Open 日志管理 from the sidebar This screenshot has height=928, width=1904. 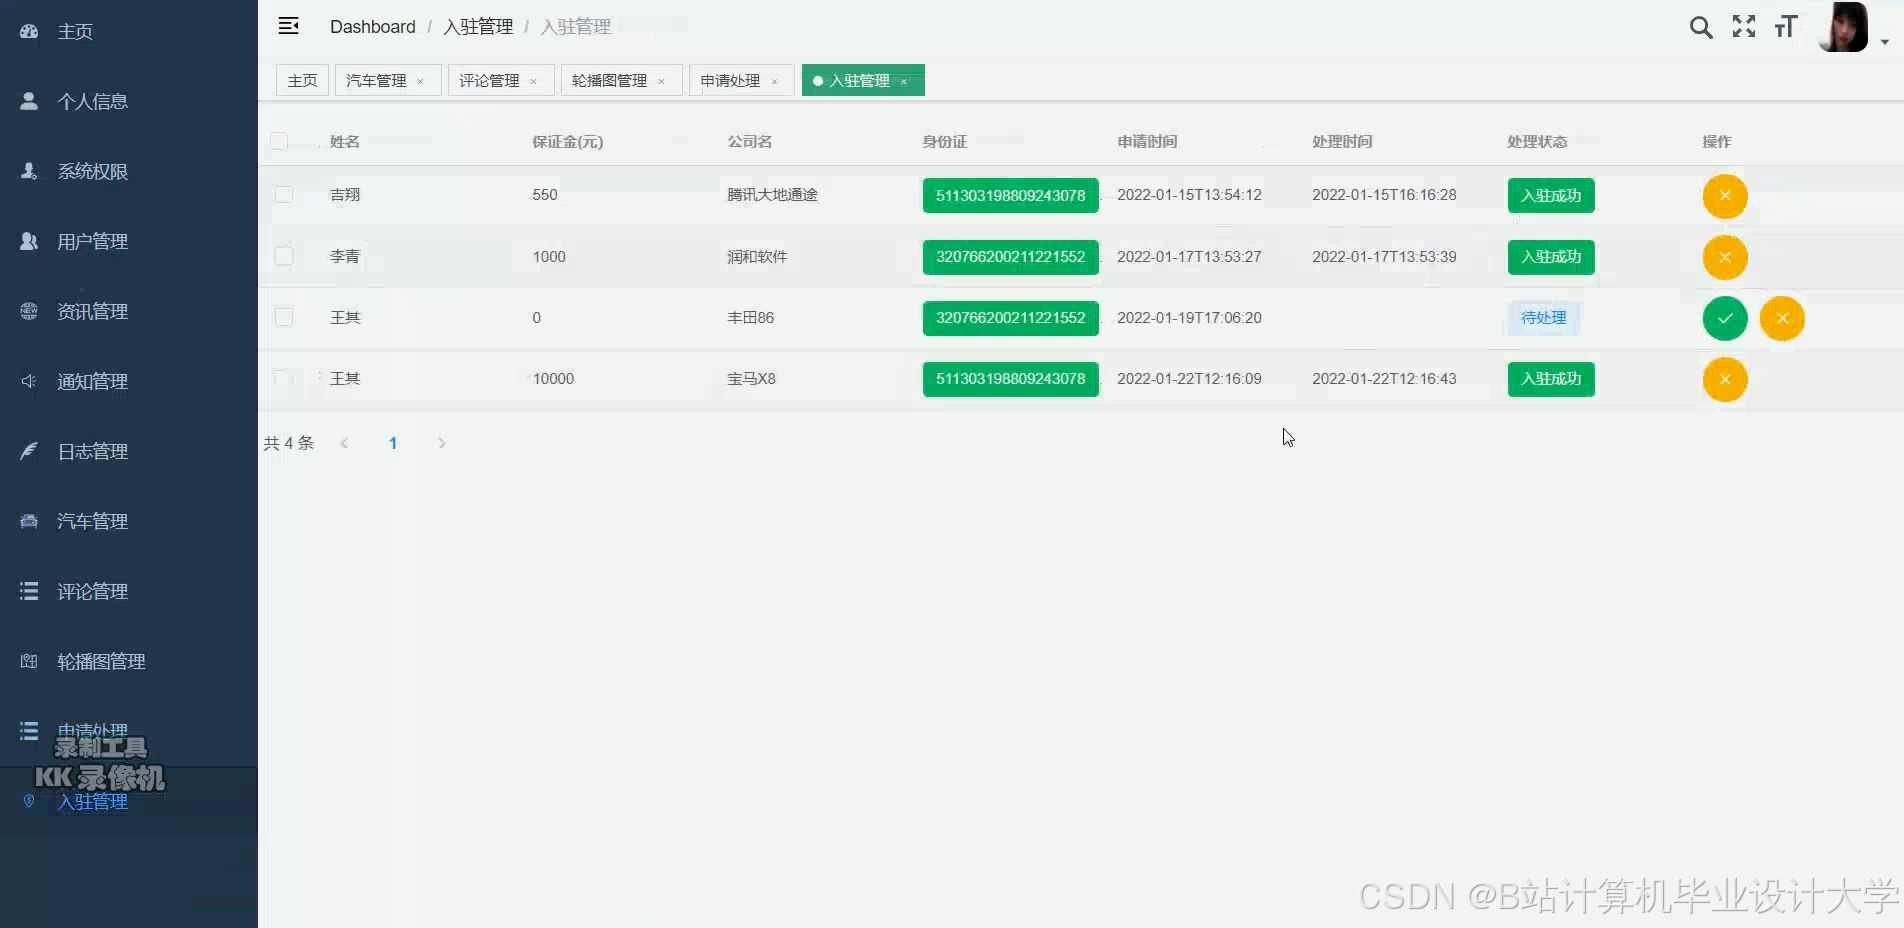91,451
